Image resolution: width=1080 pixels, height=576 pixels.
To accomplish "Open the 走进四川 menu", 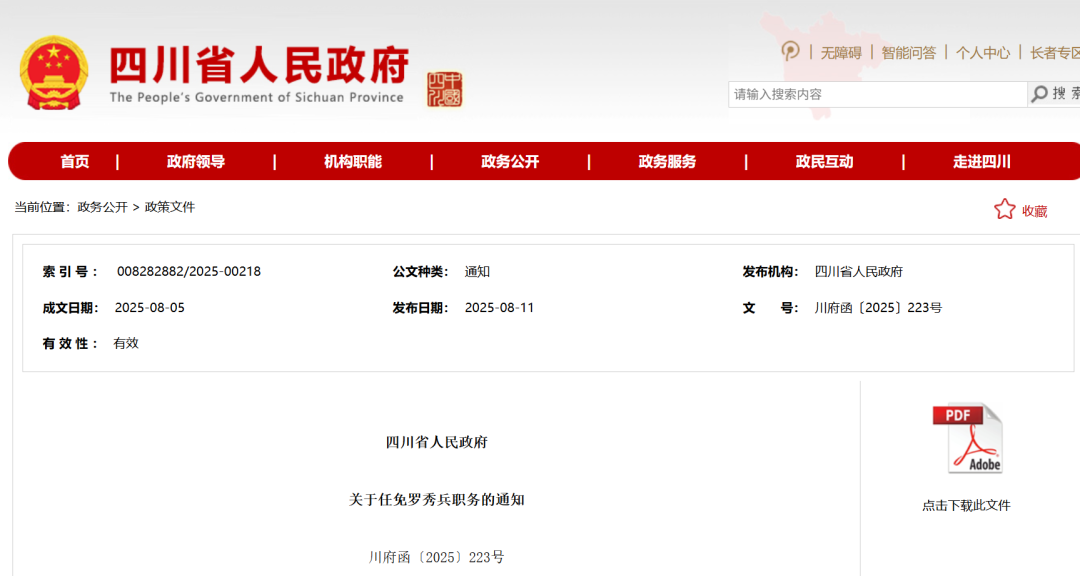I will coord(981,161).
